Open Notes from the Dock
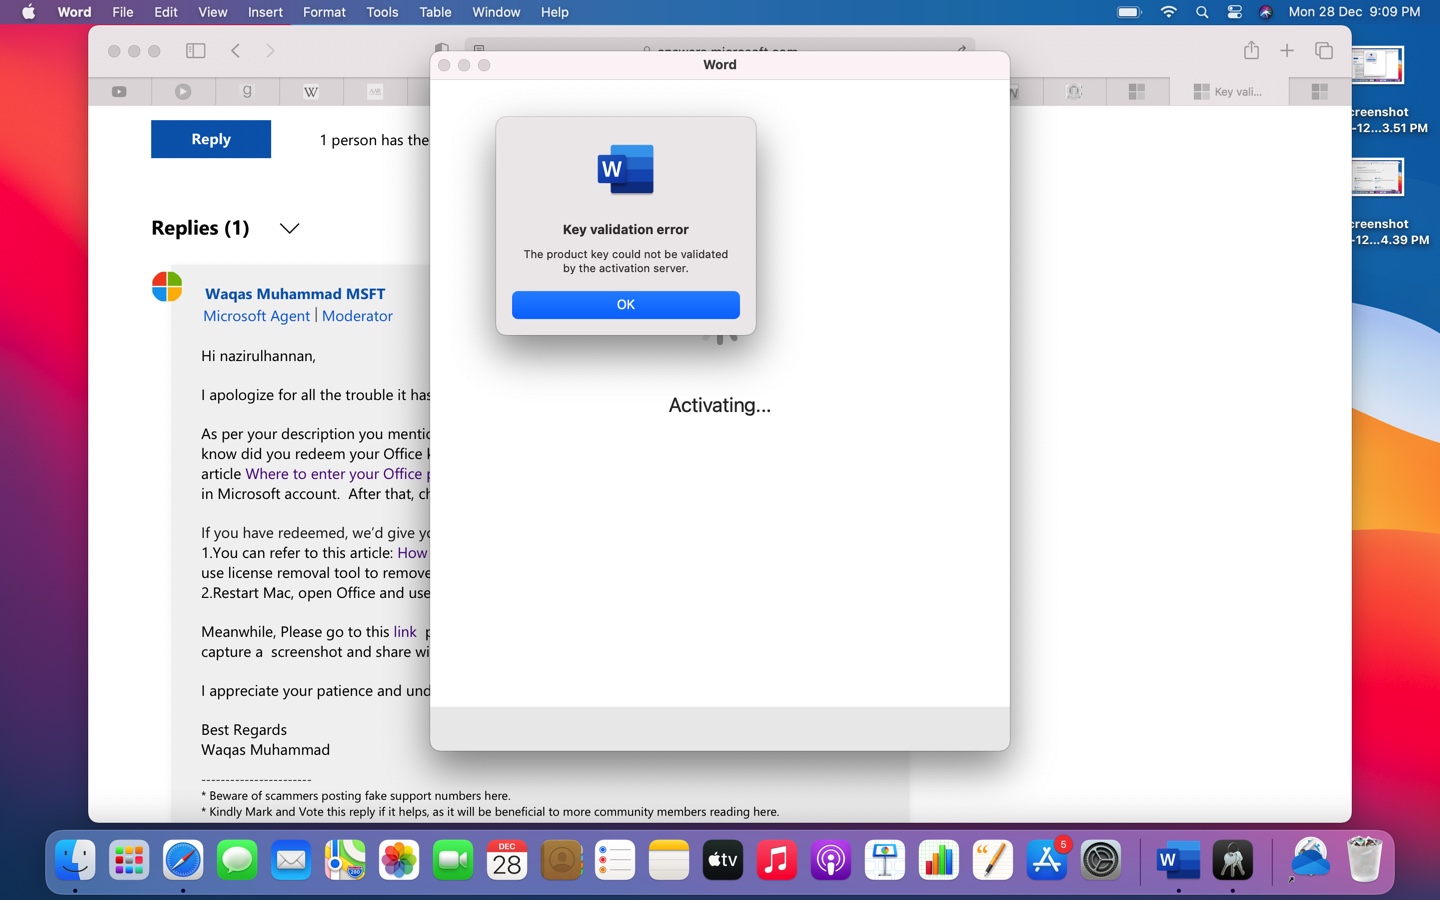The width and height of the screenshot is (1440, 900). (669, 860)
